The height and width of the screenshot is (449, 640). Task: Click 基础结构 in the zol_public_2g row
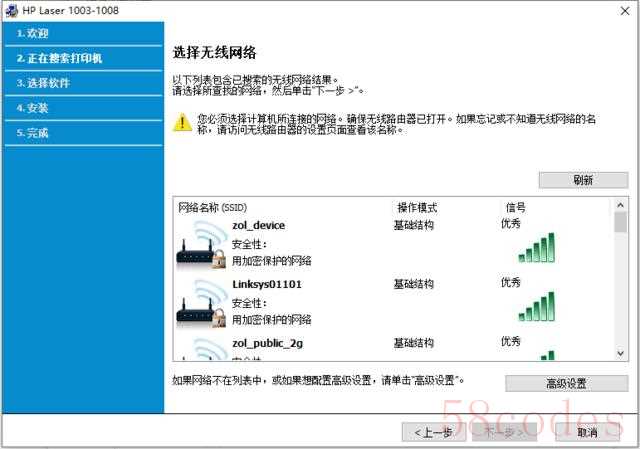pos(413,343)
